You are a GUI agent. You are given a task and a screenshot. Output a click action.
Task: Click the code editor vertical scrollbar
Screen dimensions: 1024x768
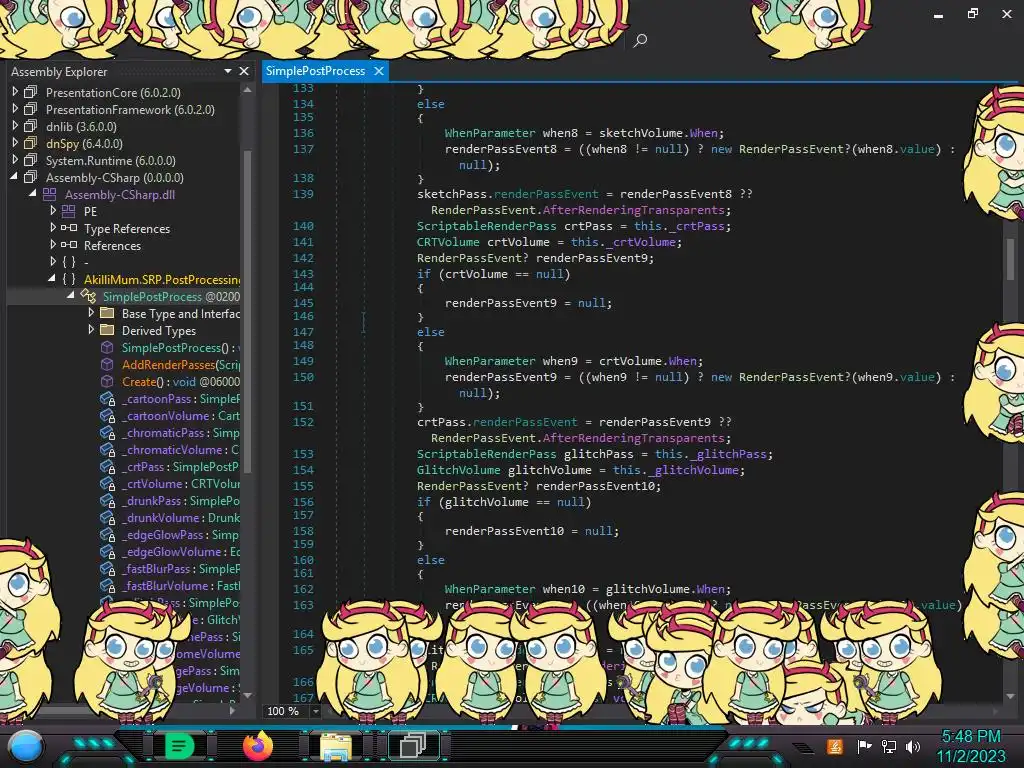(1010, 258)
